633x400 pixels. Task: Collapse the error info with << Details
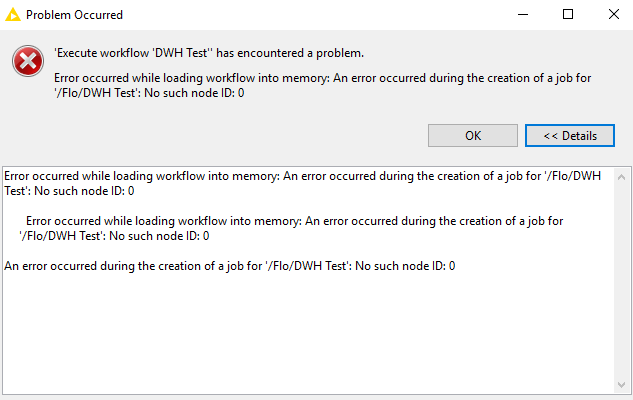[570, 136]
